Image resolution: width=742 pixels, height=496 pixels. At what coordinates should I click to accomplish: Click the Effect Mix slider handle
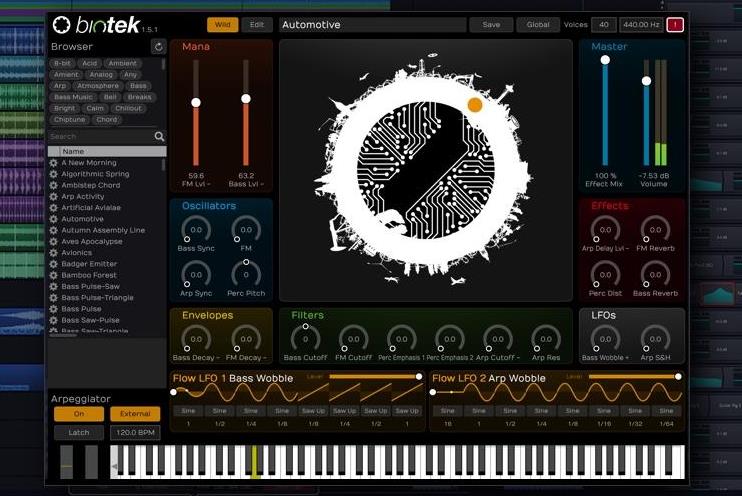pyautogui.click(x=605, y=60)
